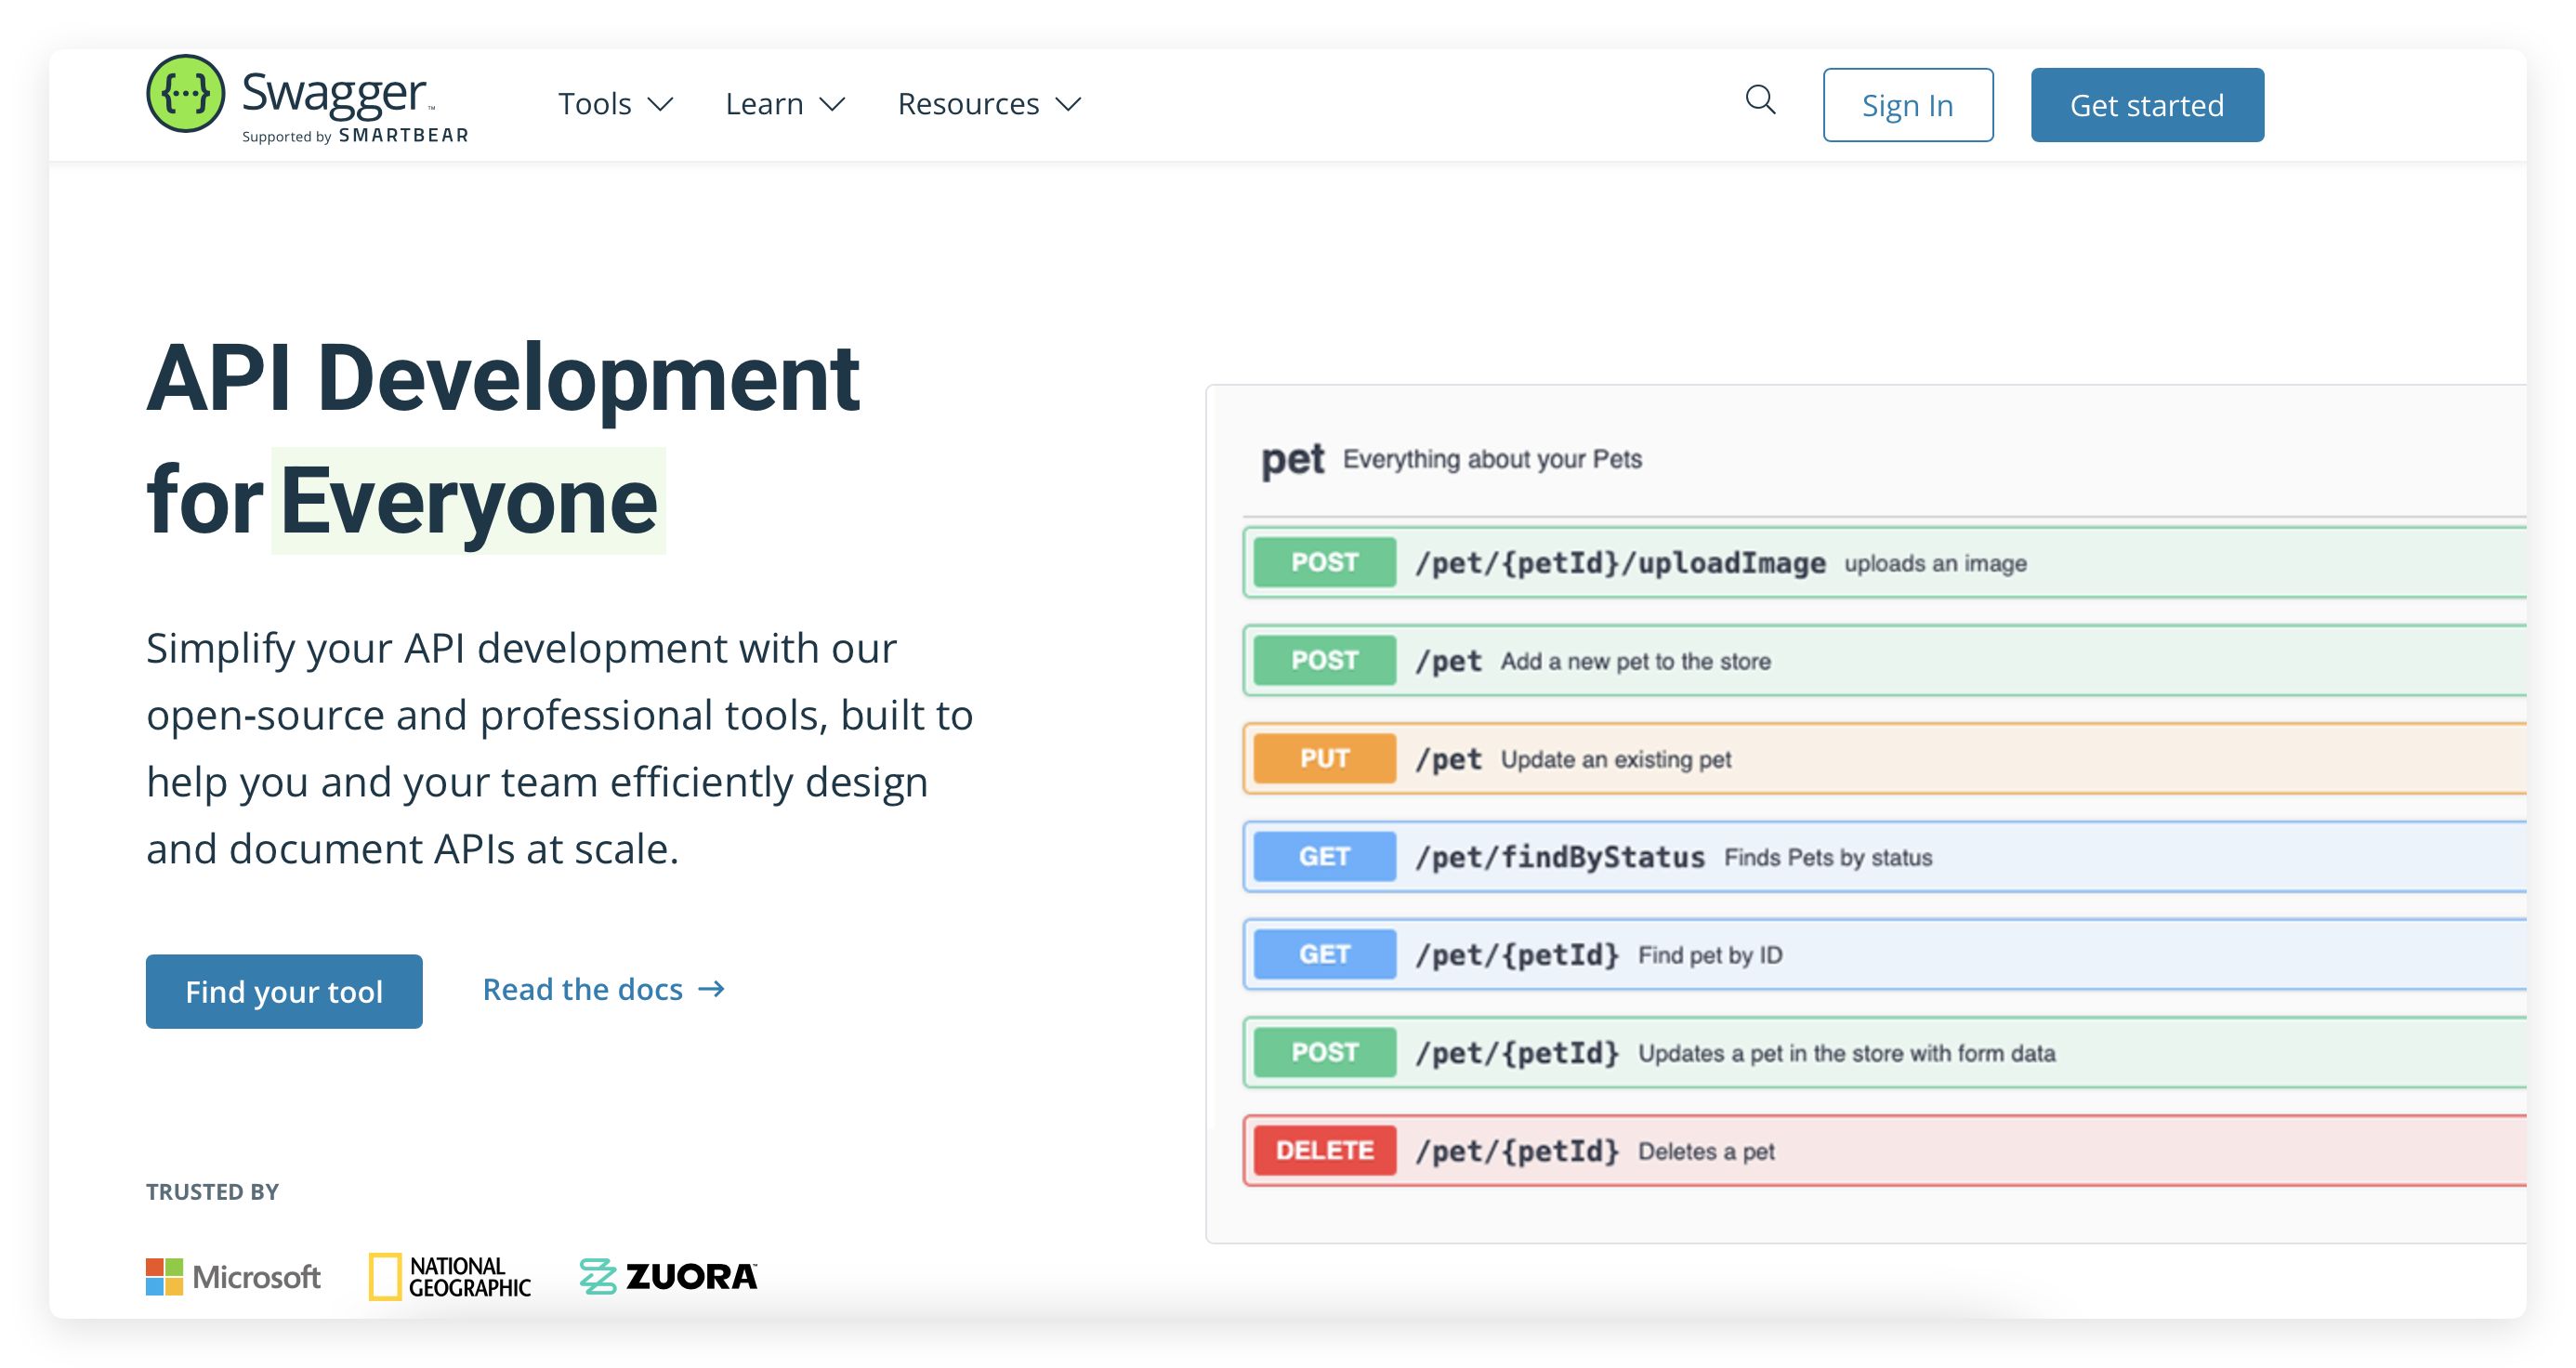Expand the Resources dropdown chevron
Image resolution: width=2576 pixels, height=1368 pixels.
click(x=1068, y=104)
